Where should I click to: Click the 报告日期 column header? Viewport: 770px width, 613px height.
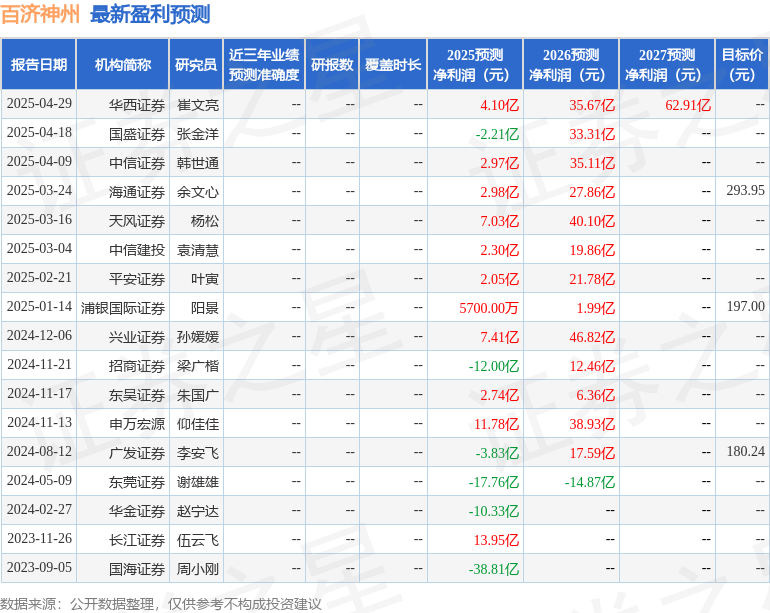tap(39, 64)
